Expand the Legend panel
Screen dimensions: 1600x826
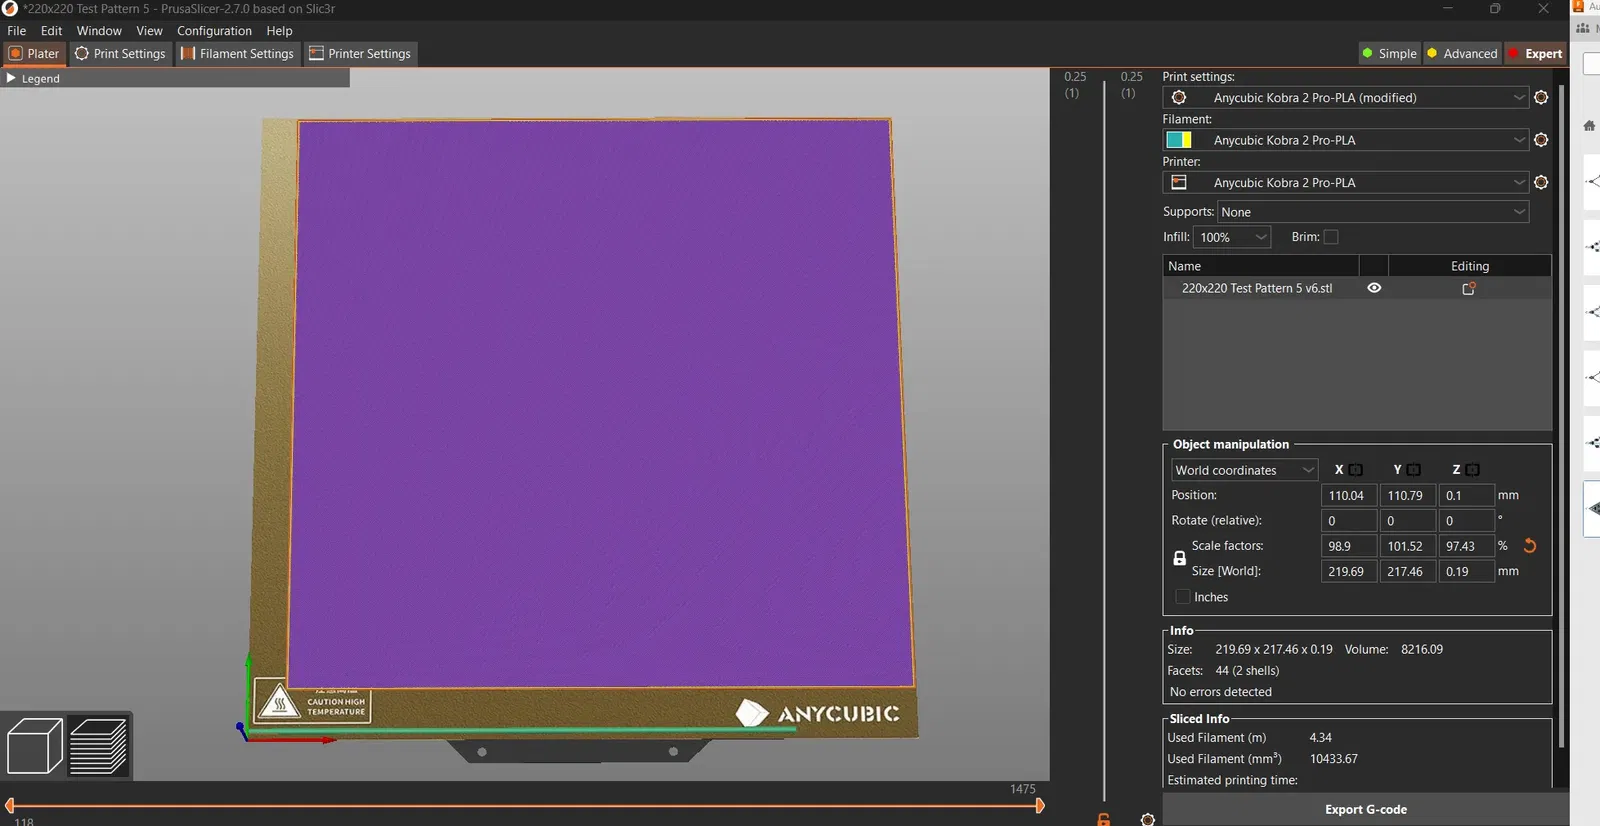pyautogui.click(x=33, y=78)
